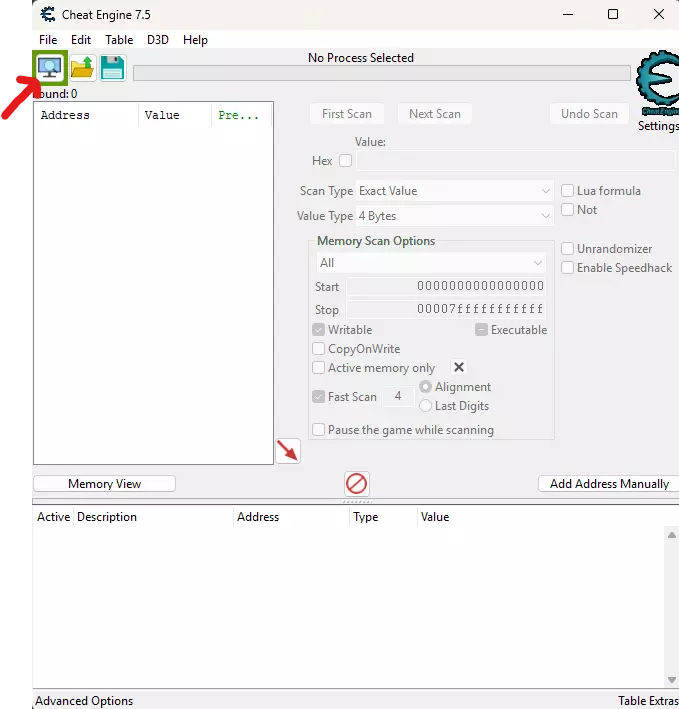Copy selected addresses with red arrow icon
Viewport: 679px width, 709px height.
(x=288, y=451)
